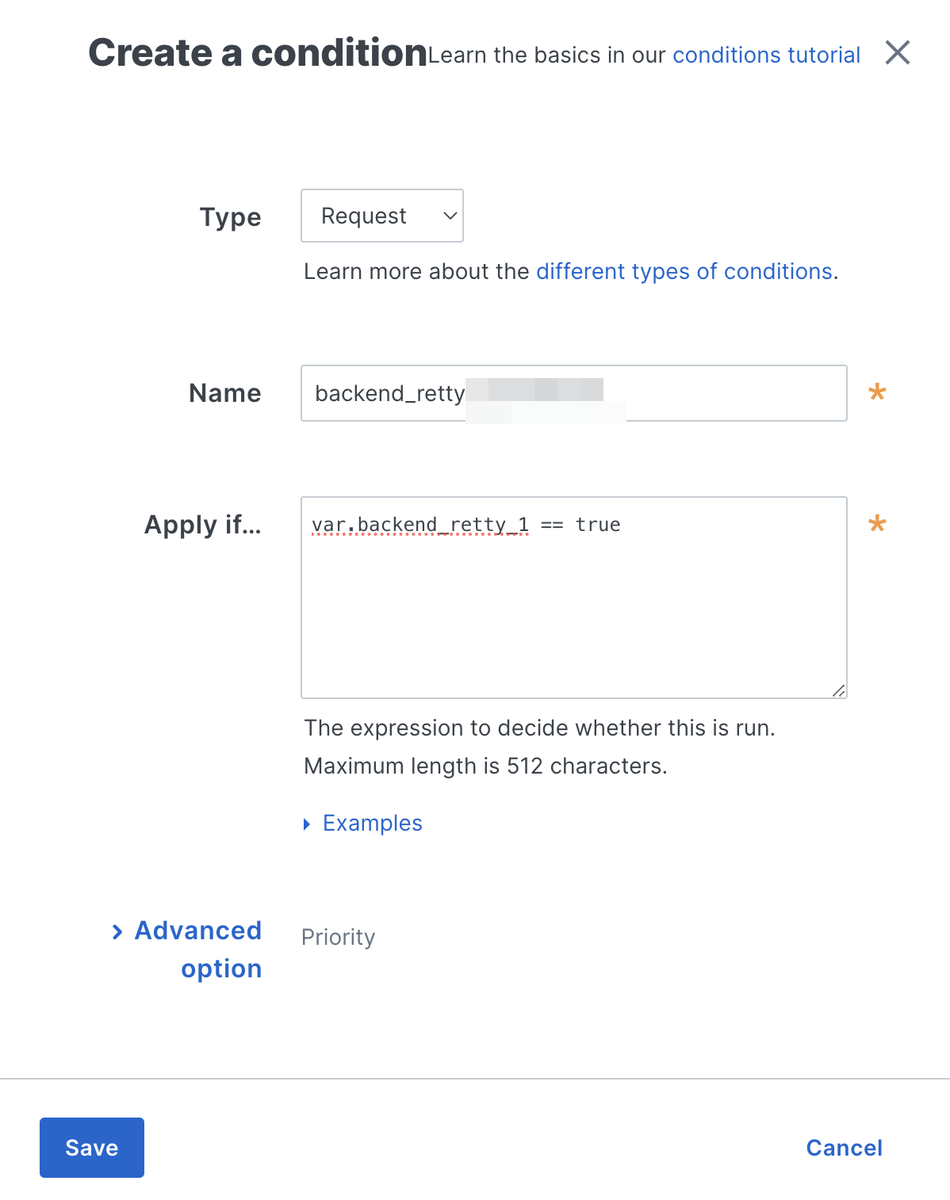Screen dimensions: 950x1200
Task: Save the new condition
Action: [92, 1147]
